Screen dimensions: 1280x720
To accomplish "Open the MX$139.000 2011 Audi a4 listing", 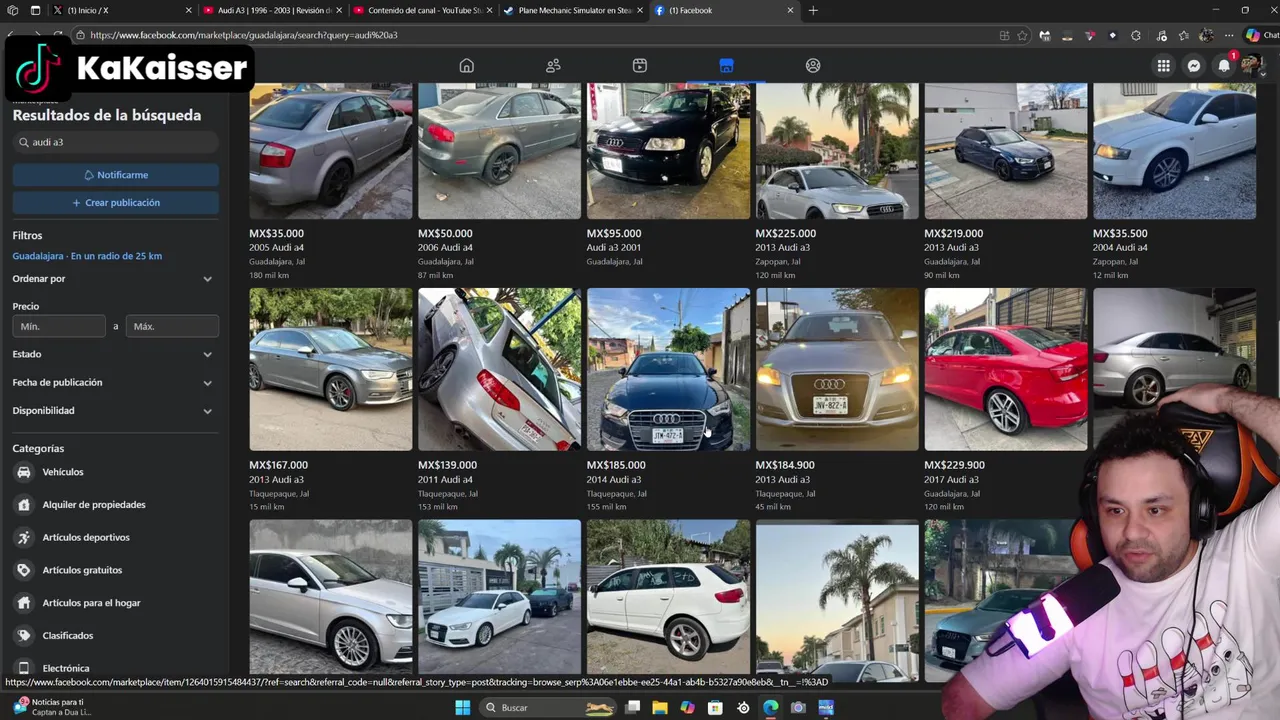I will point(499,400).
